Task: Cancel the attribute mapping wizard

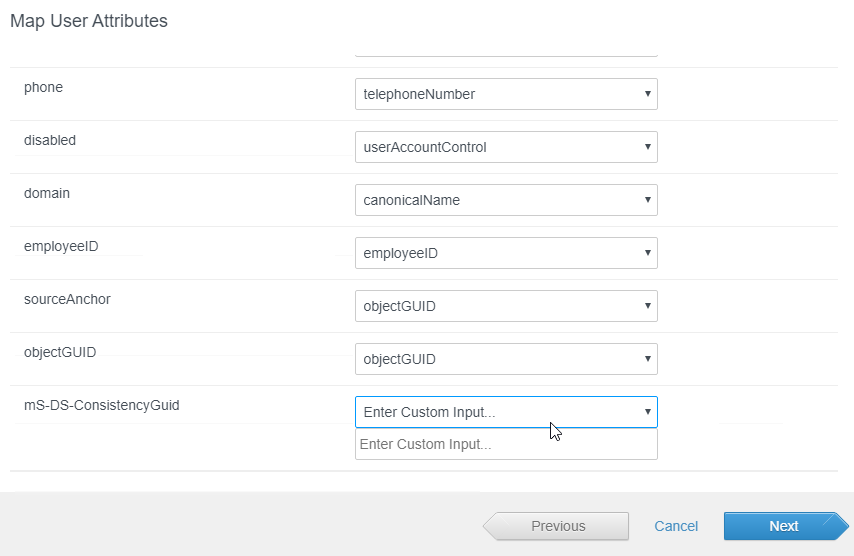Action: pos(676,526)
